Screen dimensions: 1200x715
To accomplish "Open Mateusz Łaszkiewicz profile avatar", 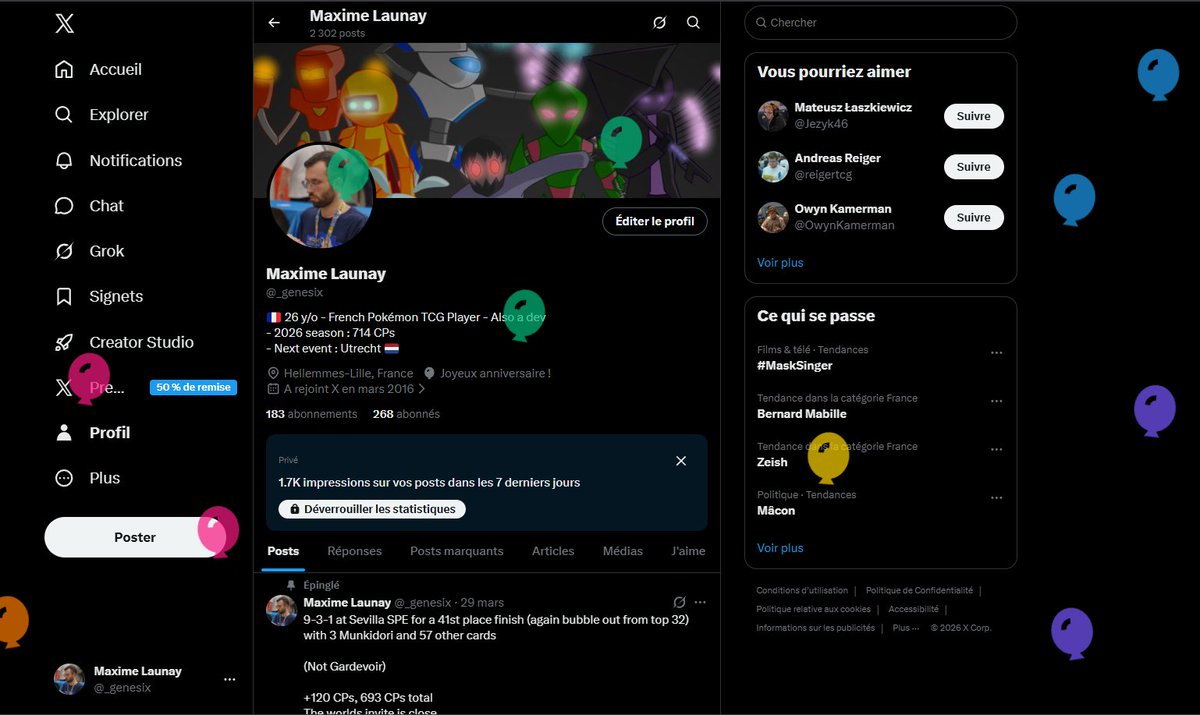I will click(773, 116).
